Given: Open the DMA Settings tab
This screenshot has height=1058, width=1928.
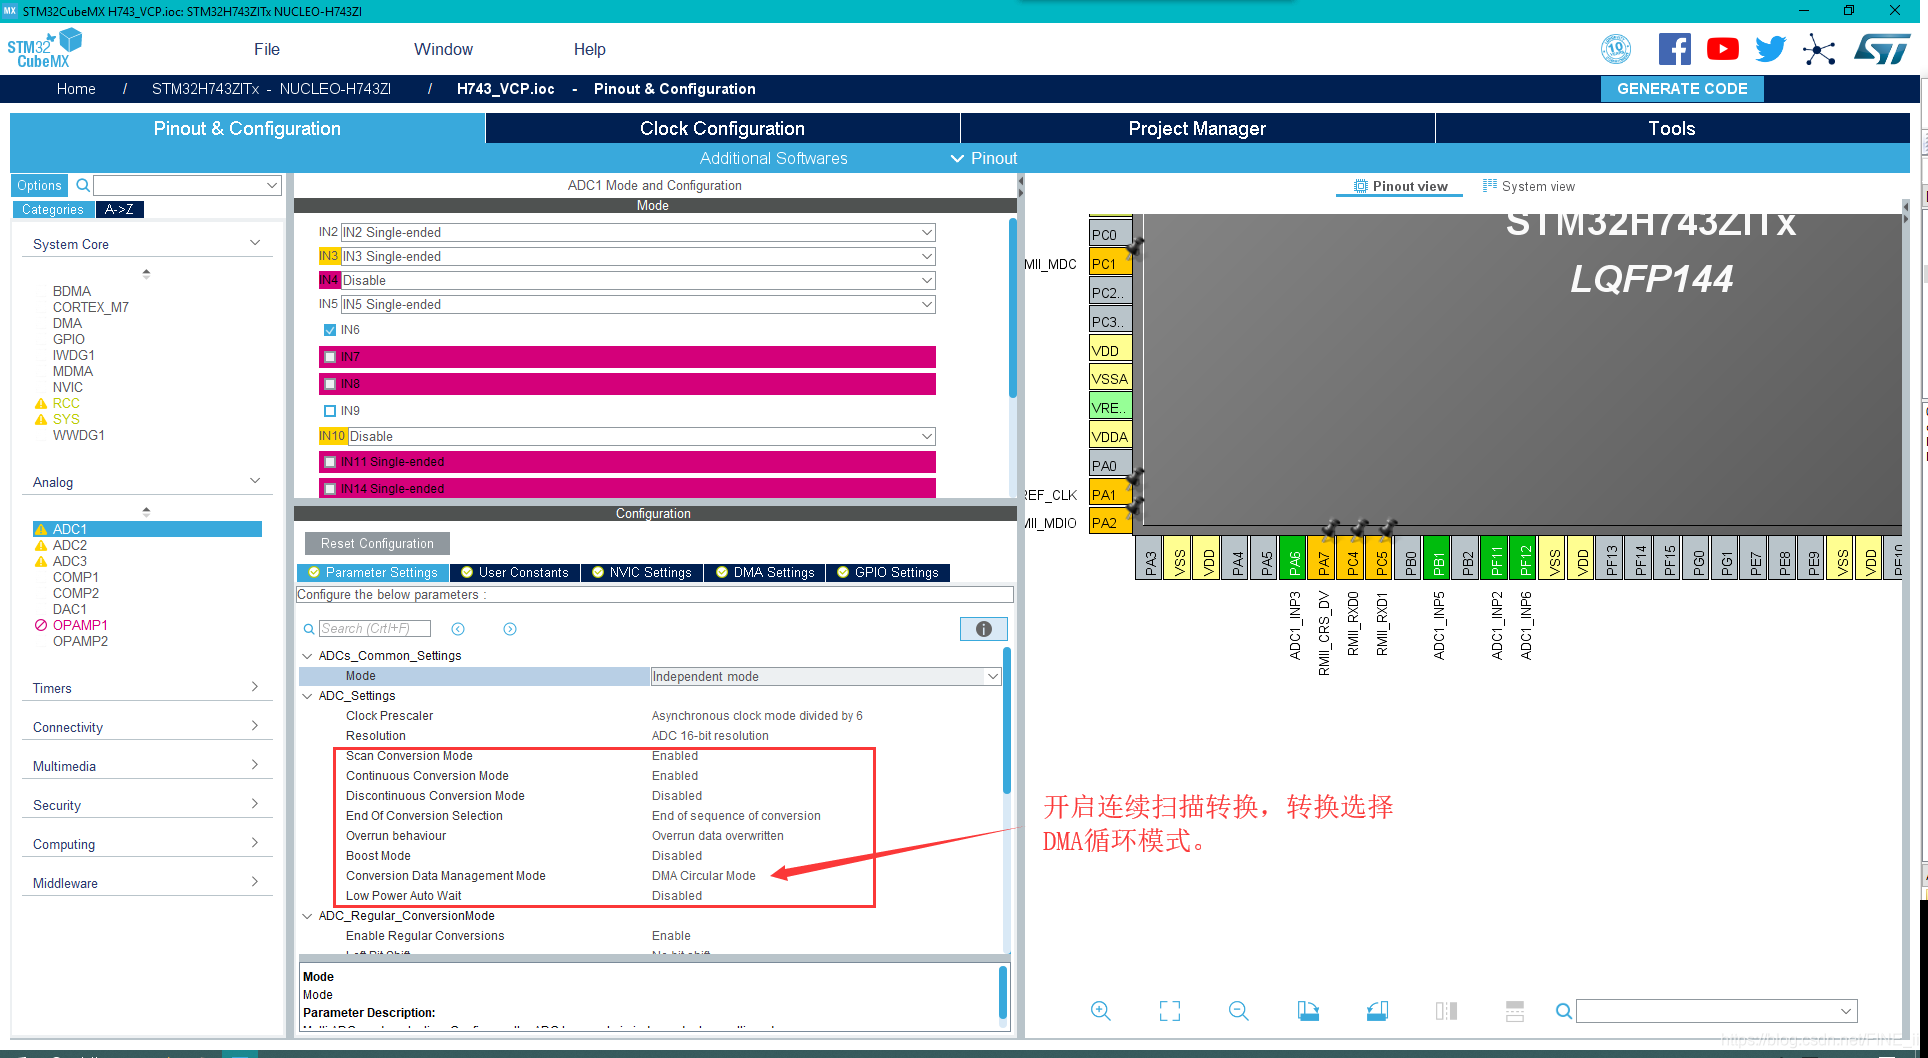Looking at the screenshot, I should (765, 573).
